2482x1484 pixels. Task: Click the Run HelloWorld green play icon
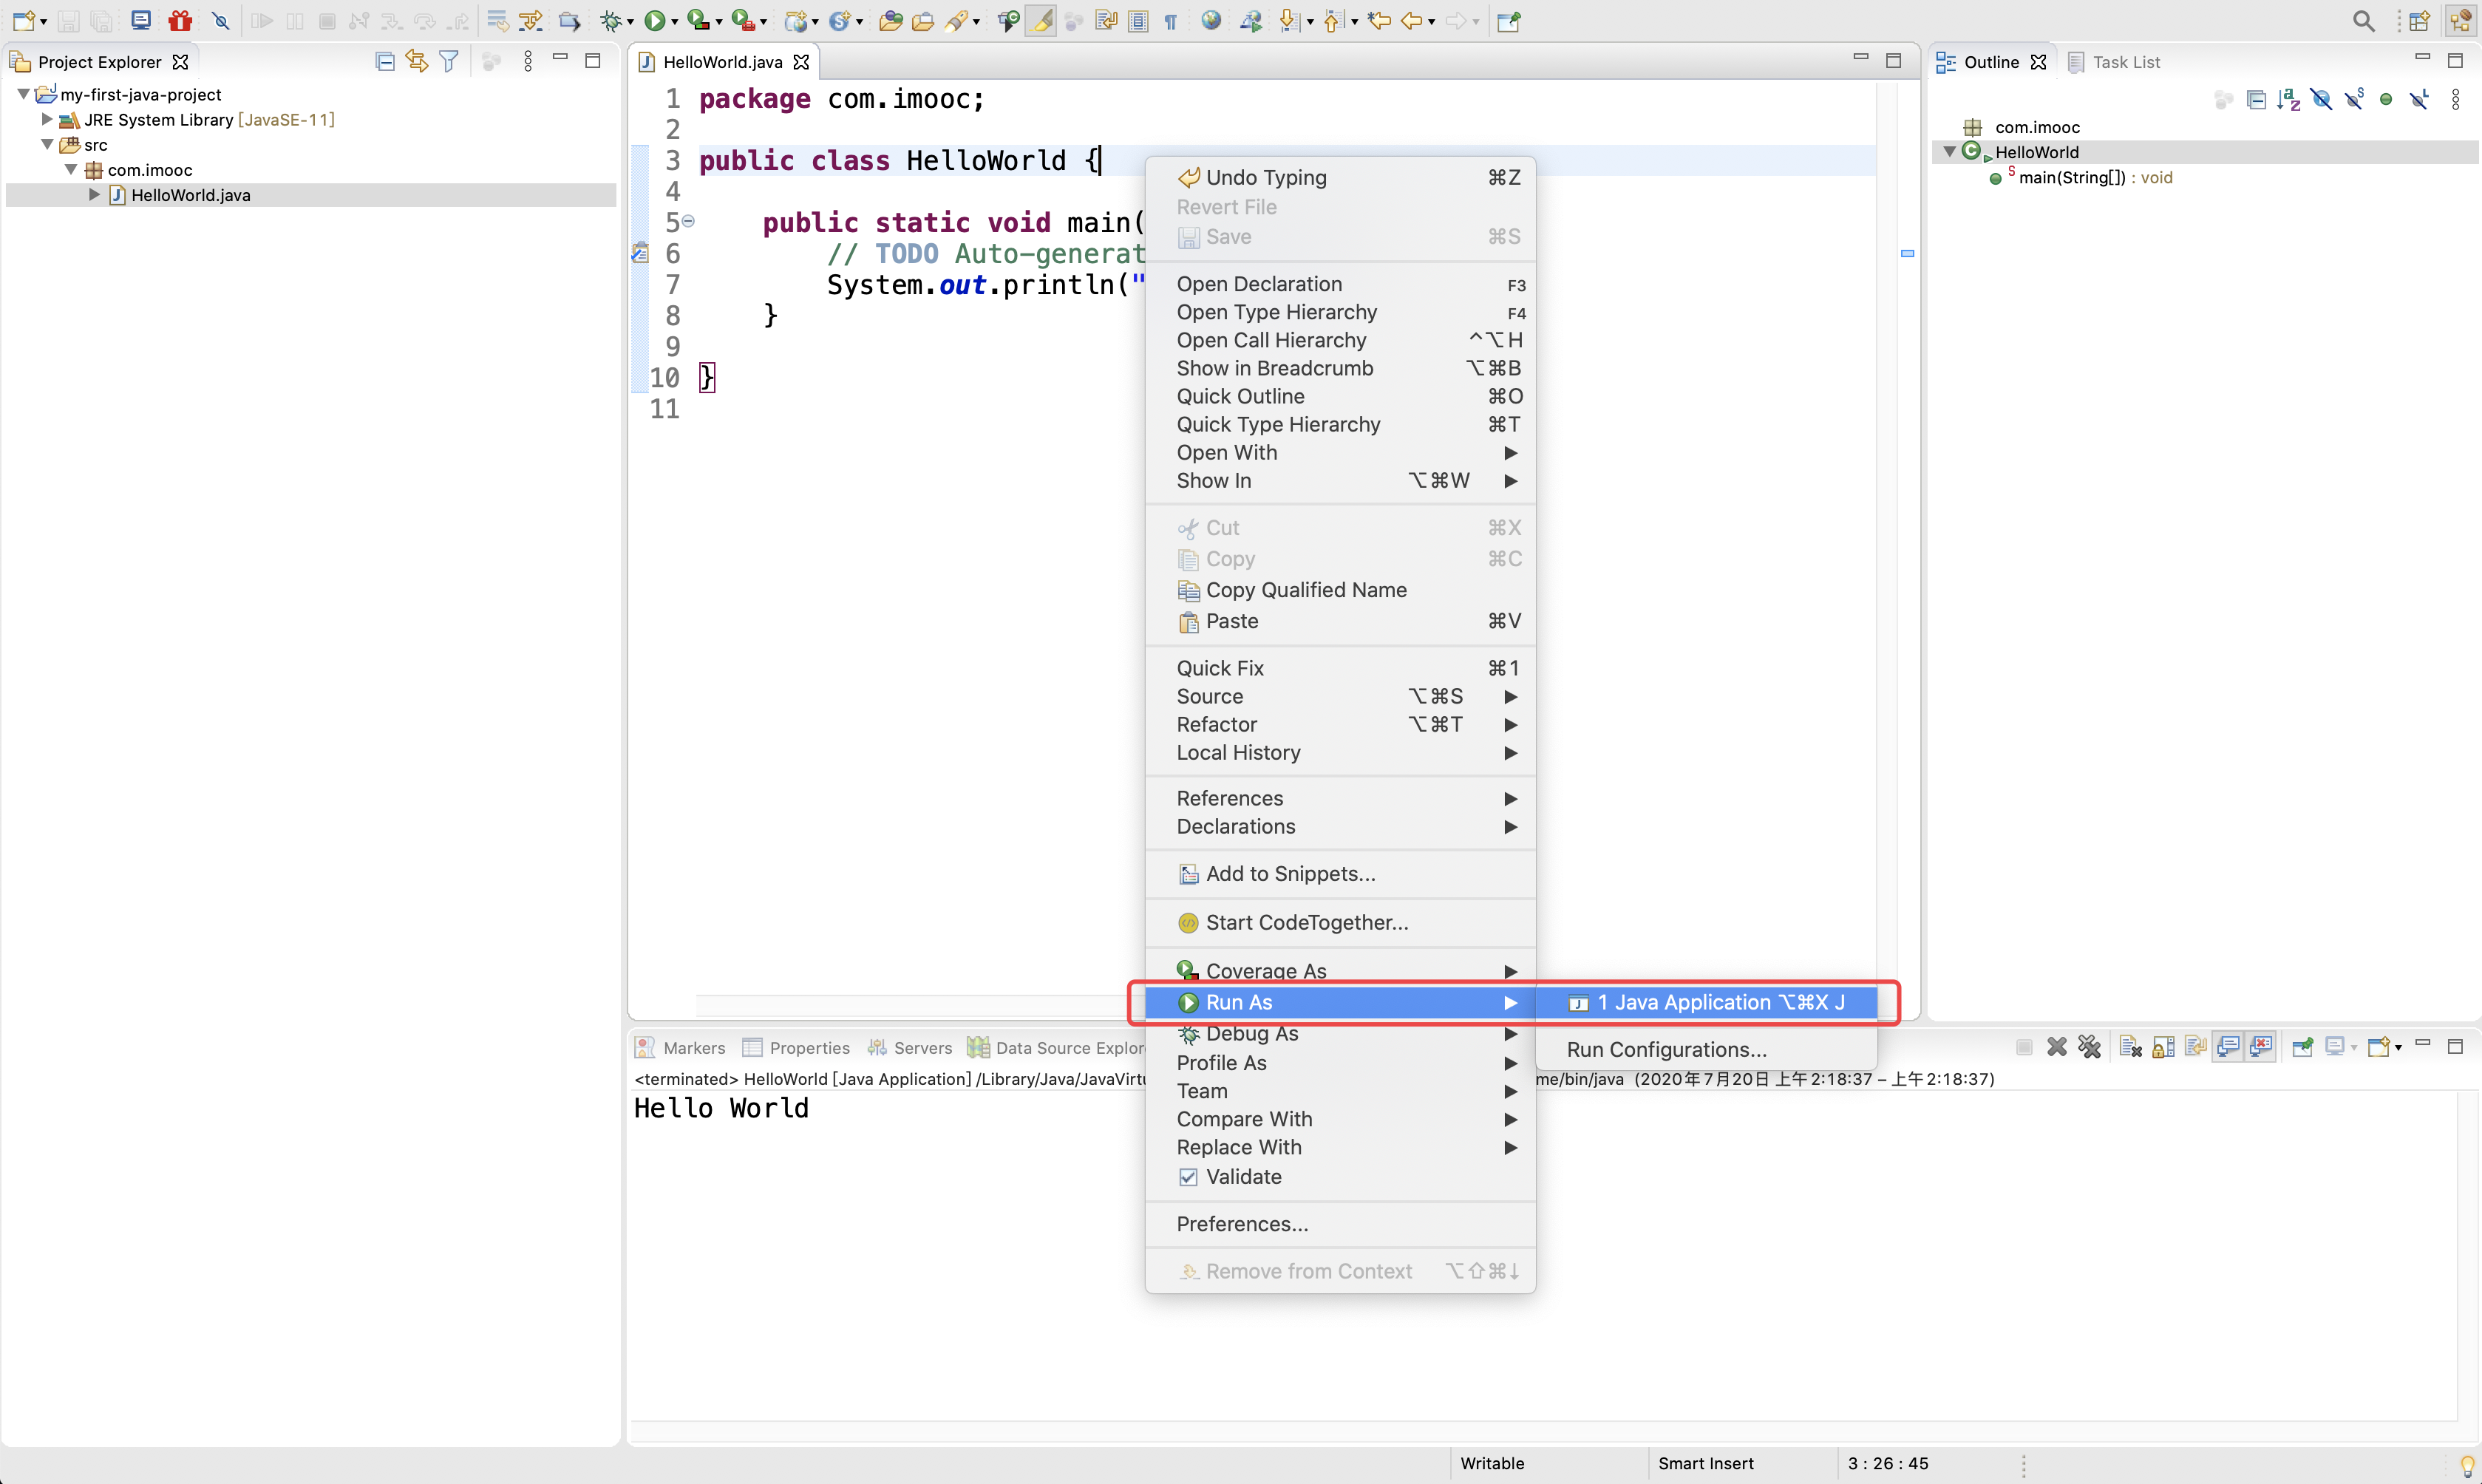(655, 20)
